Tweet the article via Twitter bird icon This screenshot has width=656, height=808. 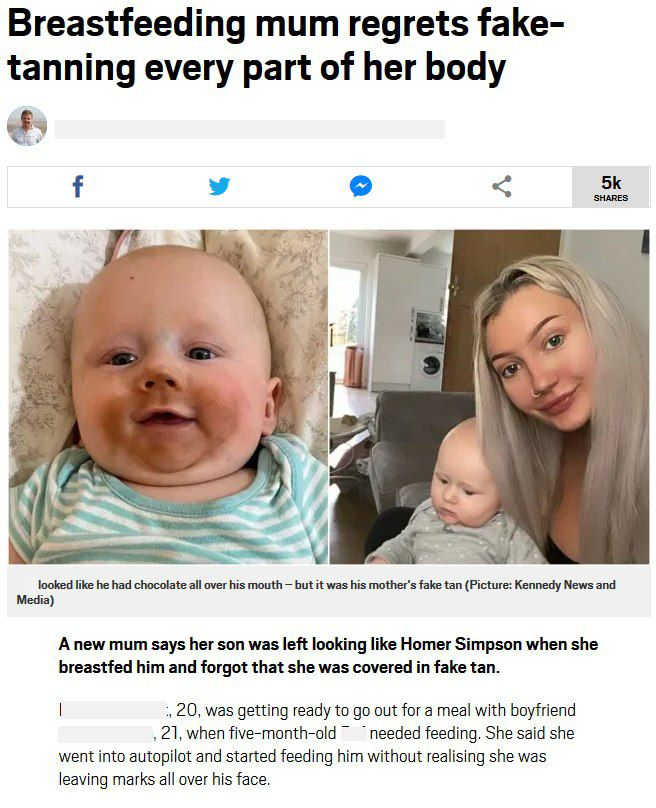(220, 187)
